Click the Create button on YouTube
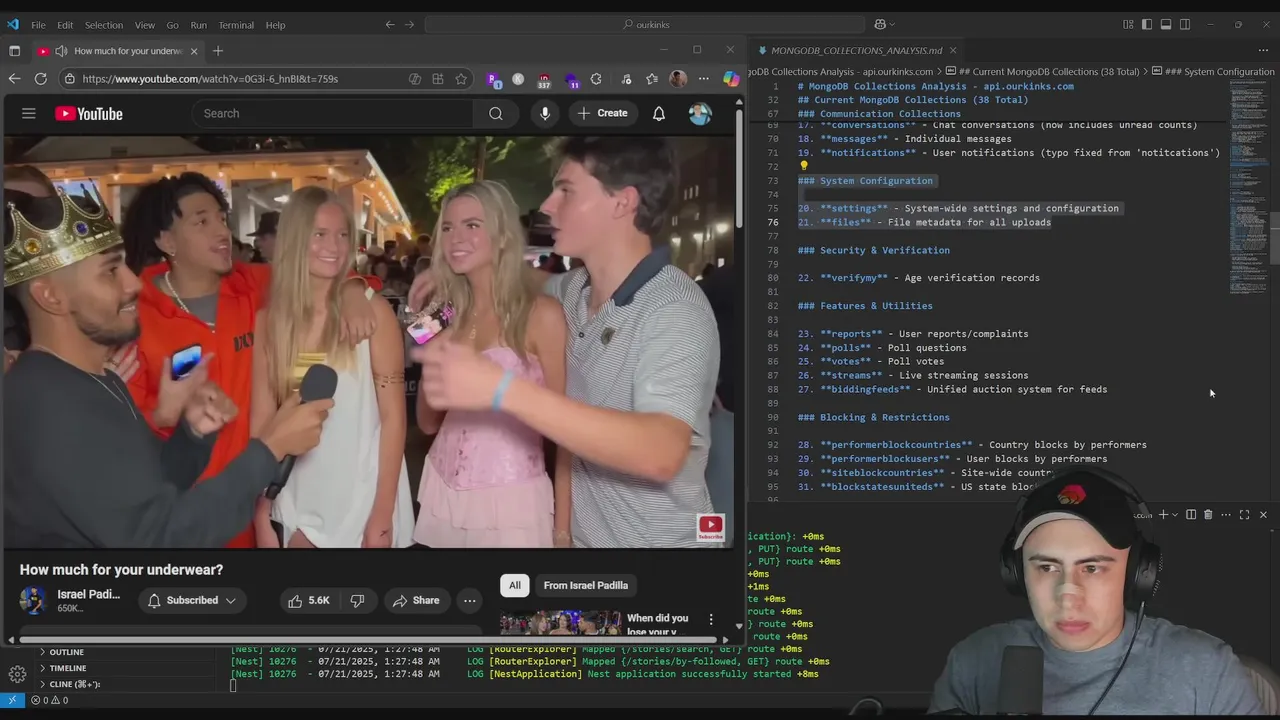The height and width of the screenshot is (720, 1280). coord(602,114)
